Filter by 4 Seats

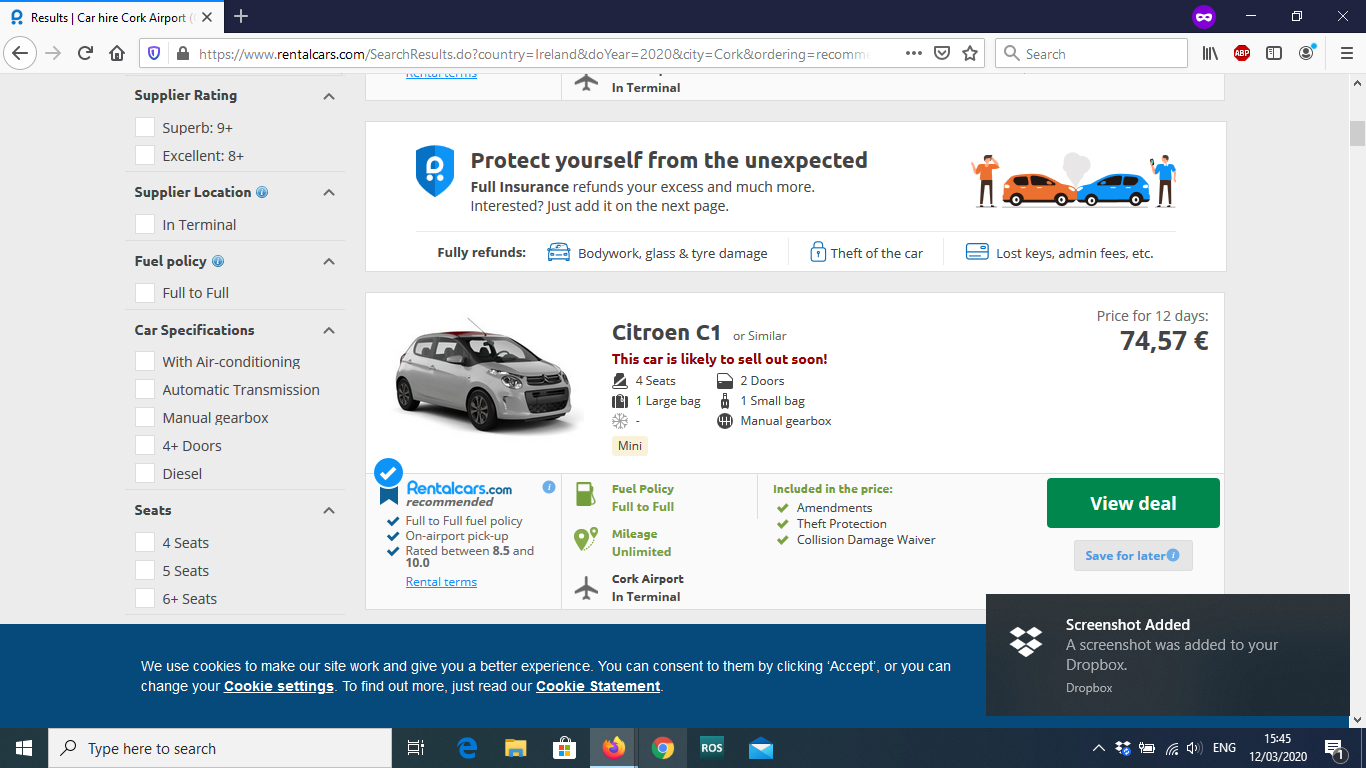click(145, 542)
